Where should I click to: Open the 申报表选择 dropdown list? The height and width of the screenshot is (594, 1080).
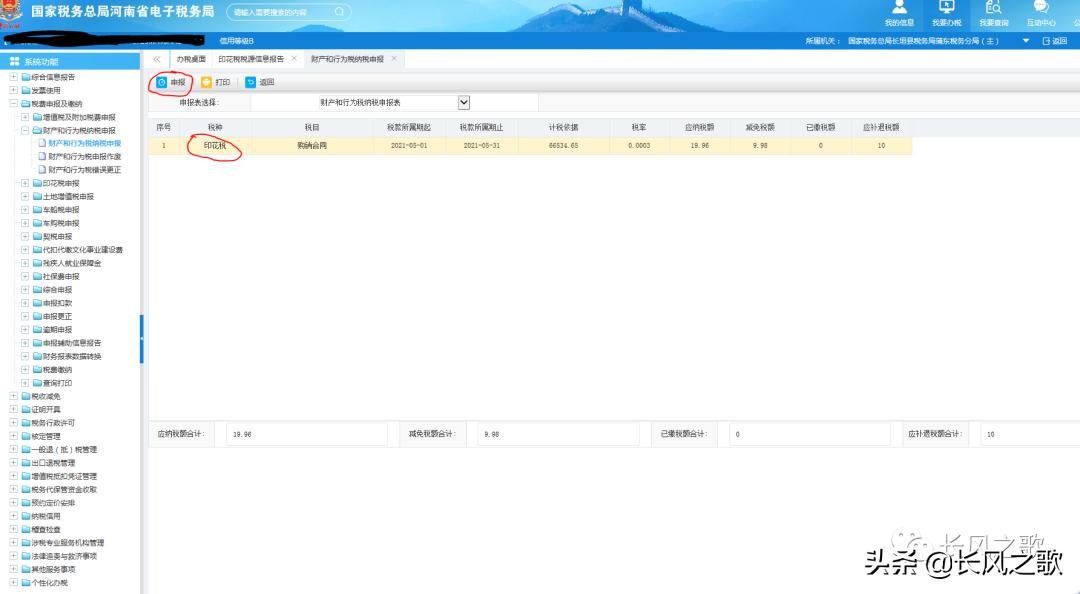click(x=464, y=102)
